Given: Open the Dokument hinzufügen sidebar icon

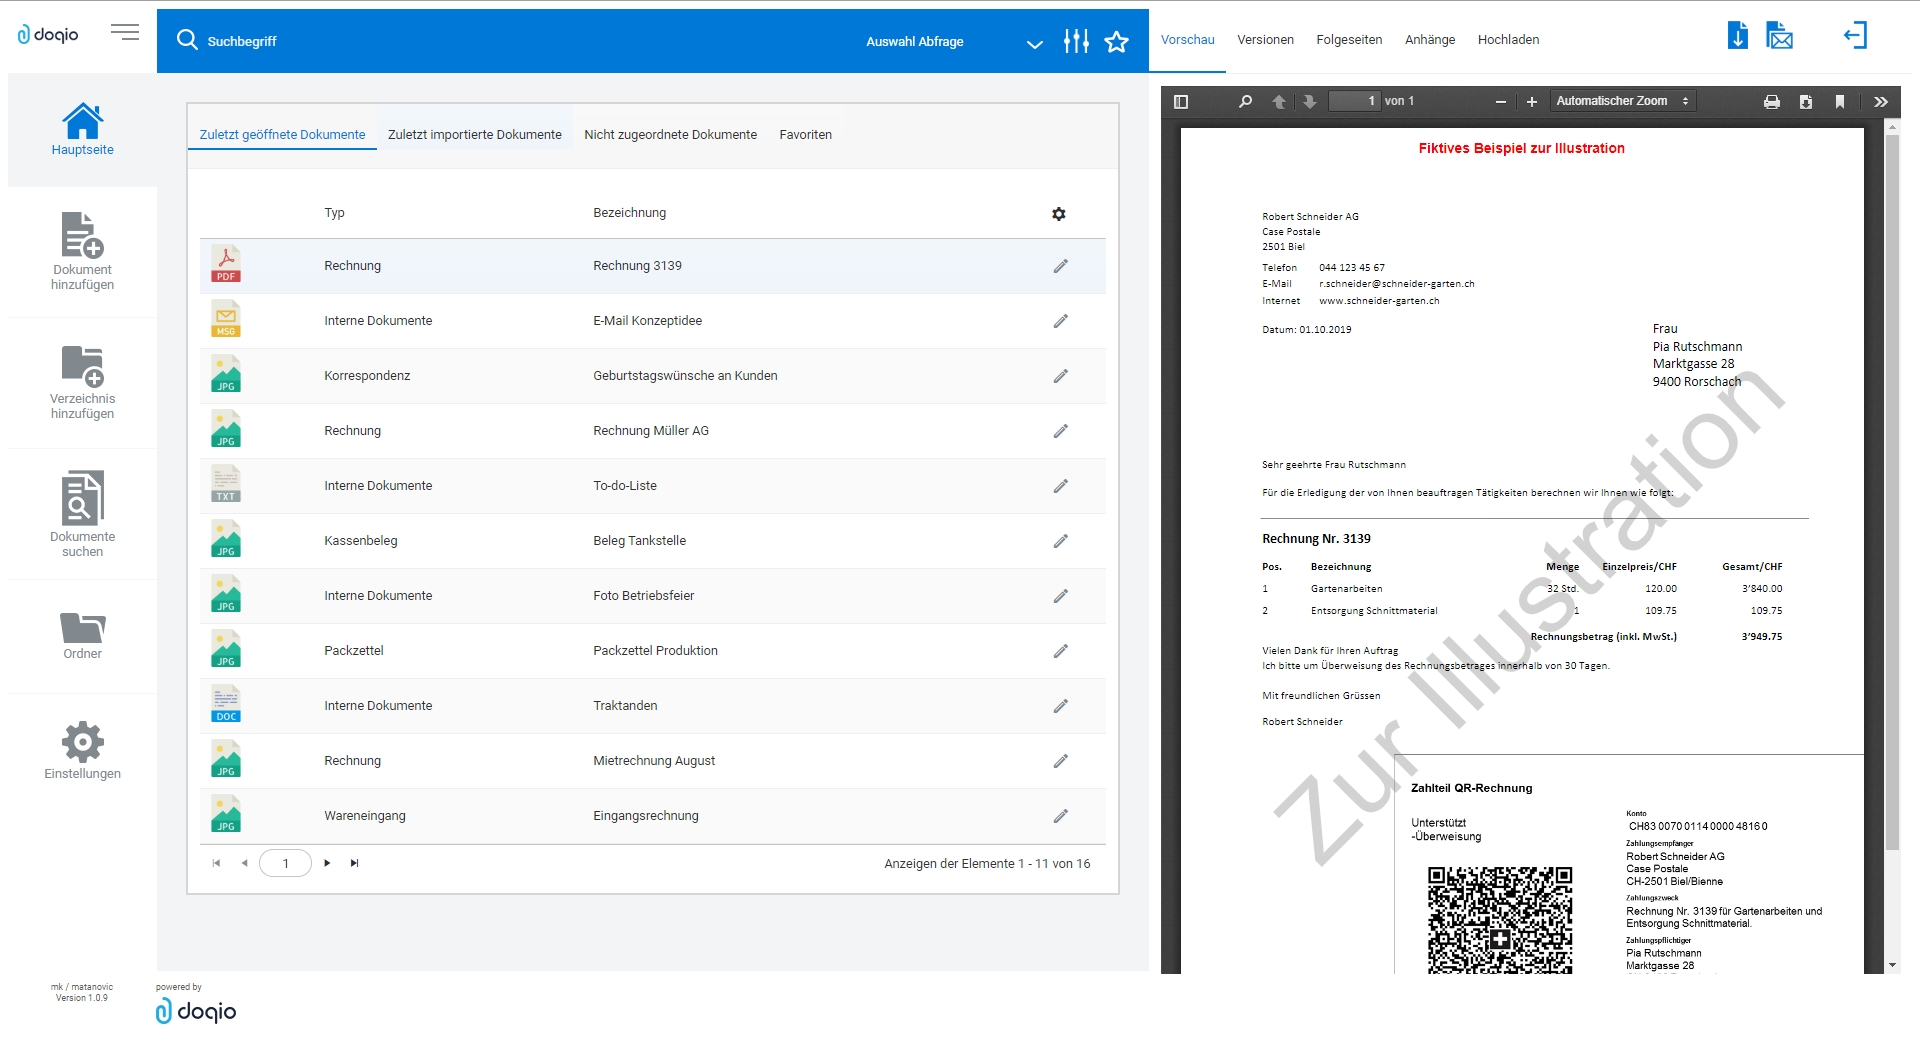Looking at the screenshot, I should [x=82, y=250].
